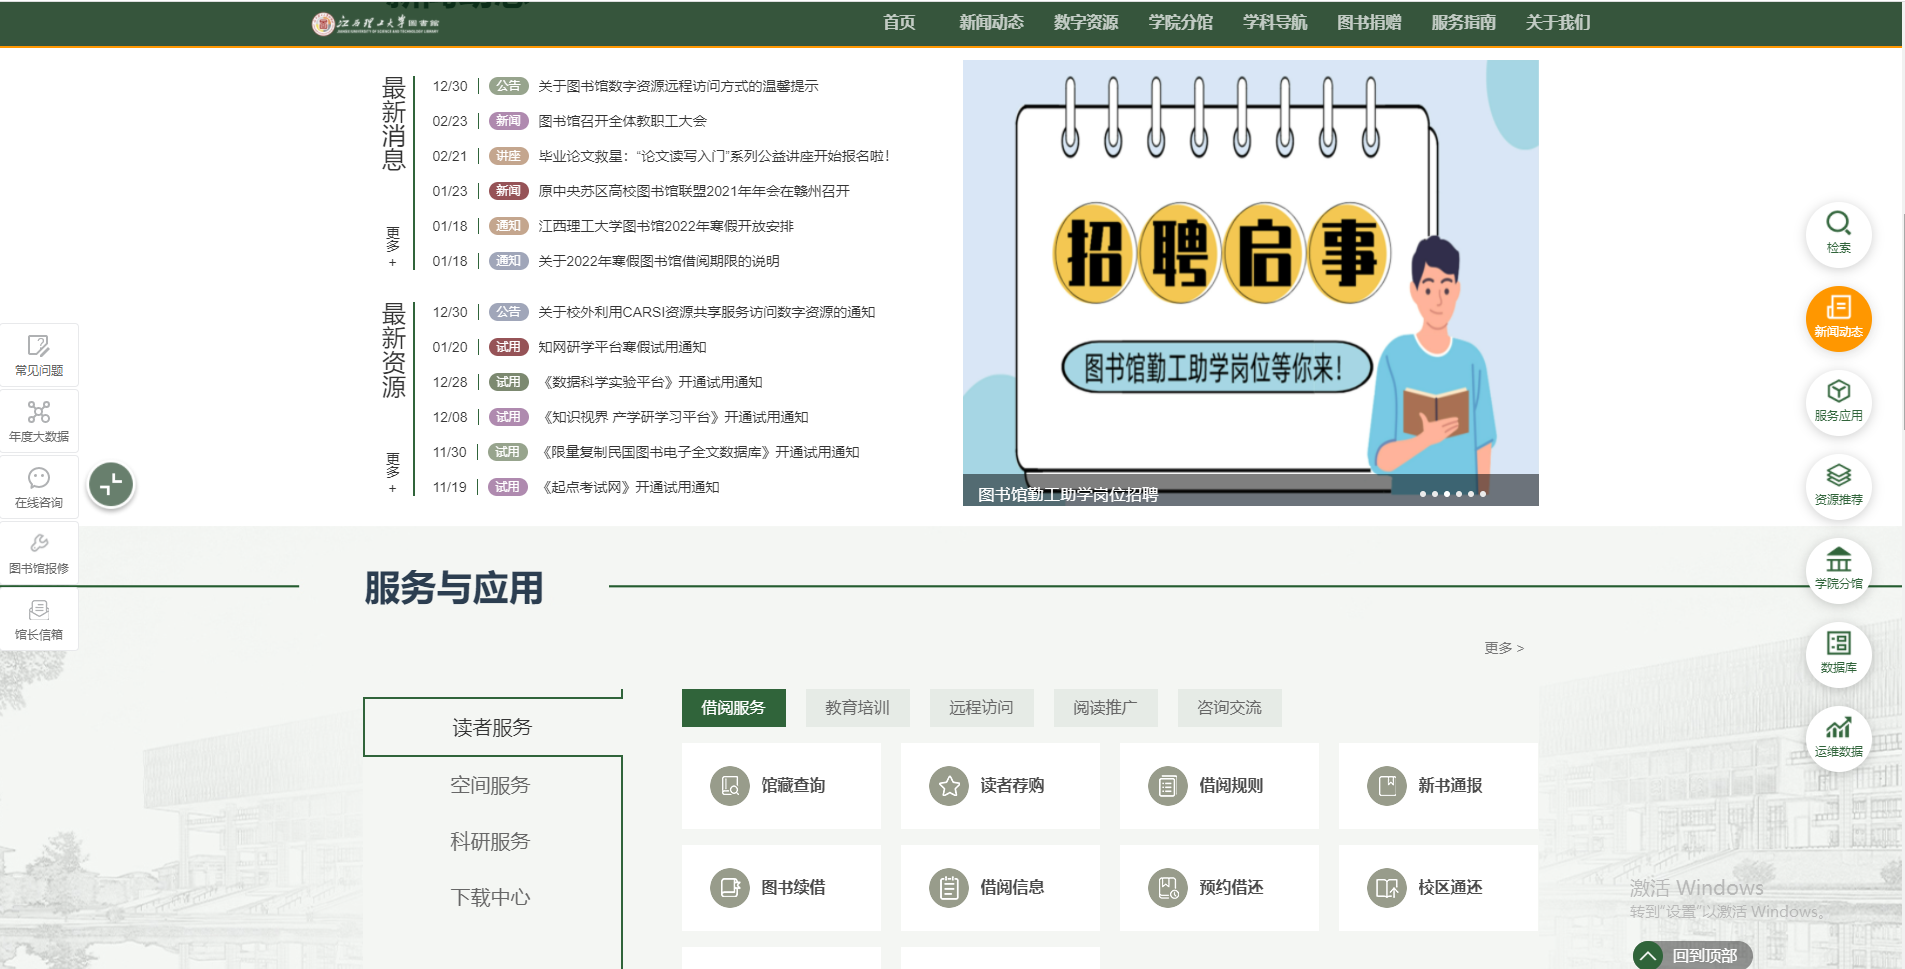
Task: Collapse the round green floating toggle button
Action: pos(111,485)
